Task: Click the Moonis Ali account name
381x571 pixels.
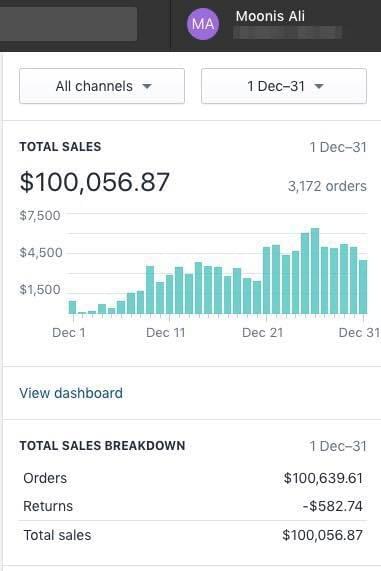Action: pyautogui.click(x=270, y=16)
